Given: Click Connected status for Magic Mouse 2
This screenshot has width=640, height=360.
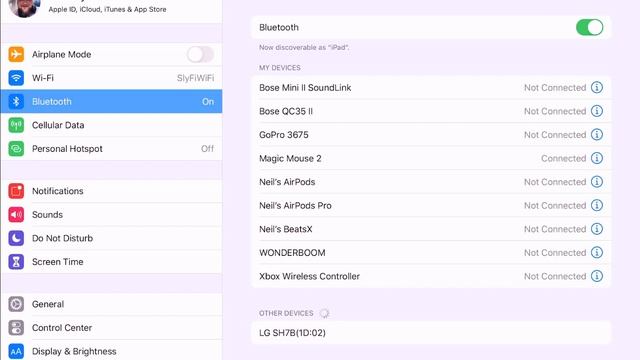Looking at the screenshot, I should point(563,158).
